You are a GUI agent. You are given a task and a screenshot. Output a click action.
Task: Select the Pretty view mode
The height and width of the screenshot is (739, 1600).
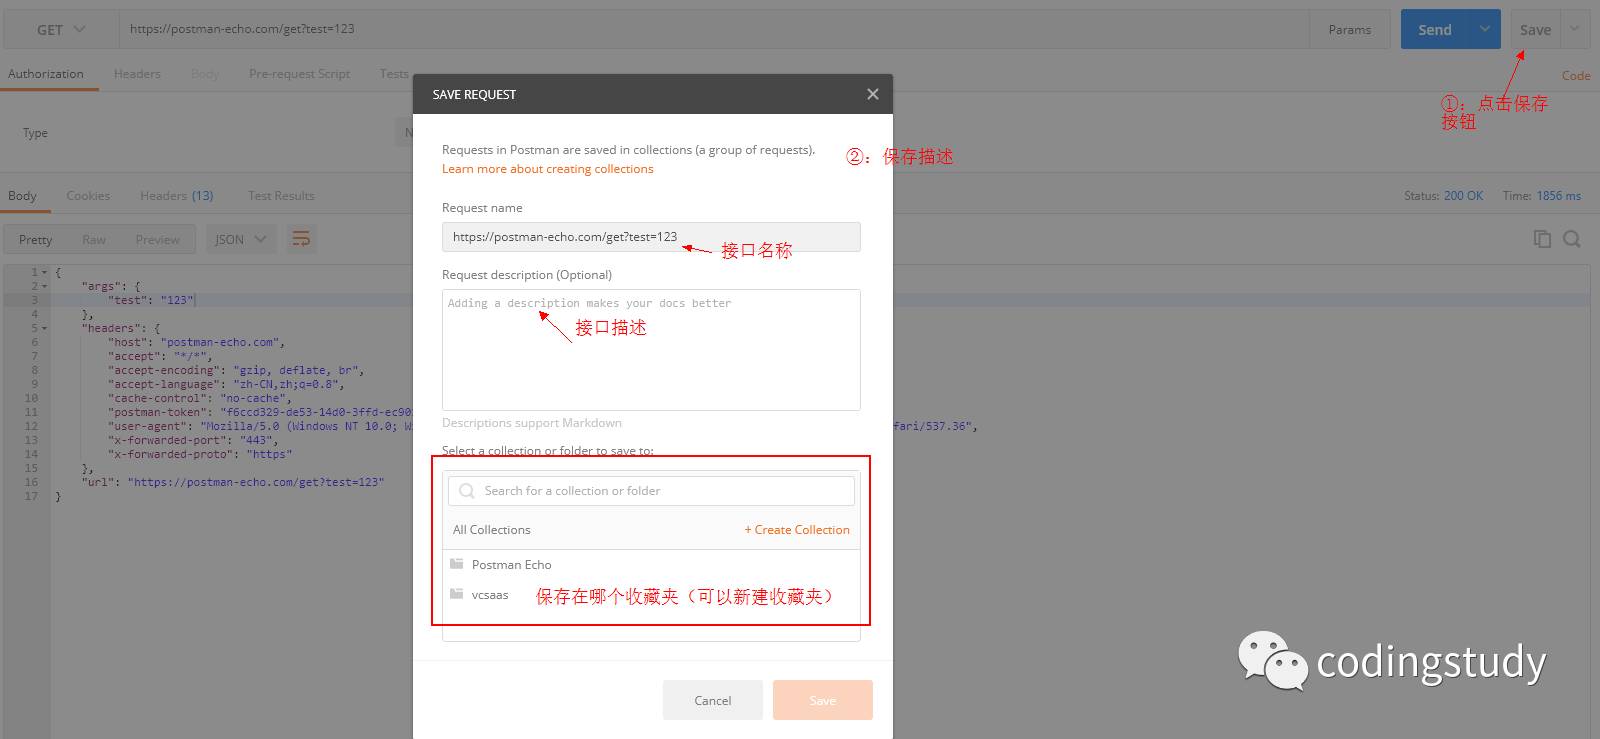point(35,240)
